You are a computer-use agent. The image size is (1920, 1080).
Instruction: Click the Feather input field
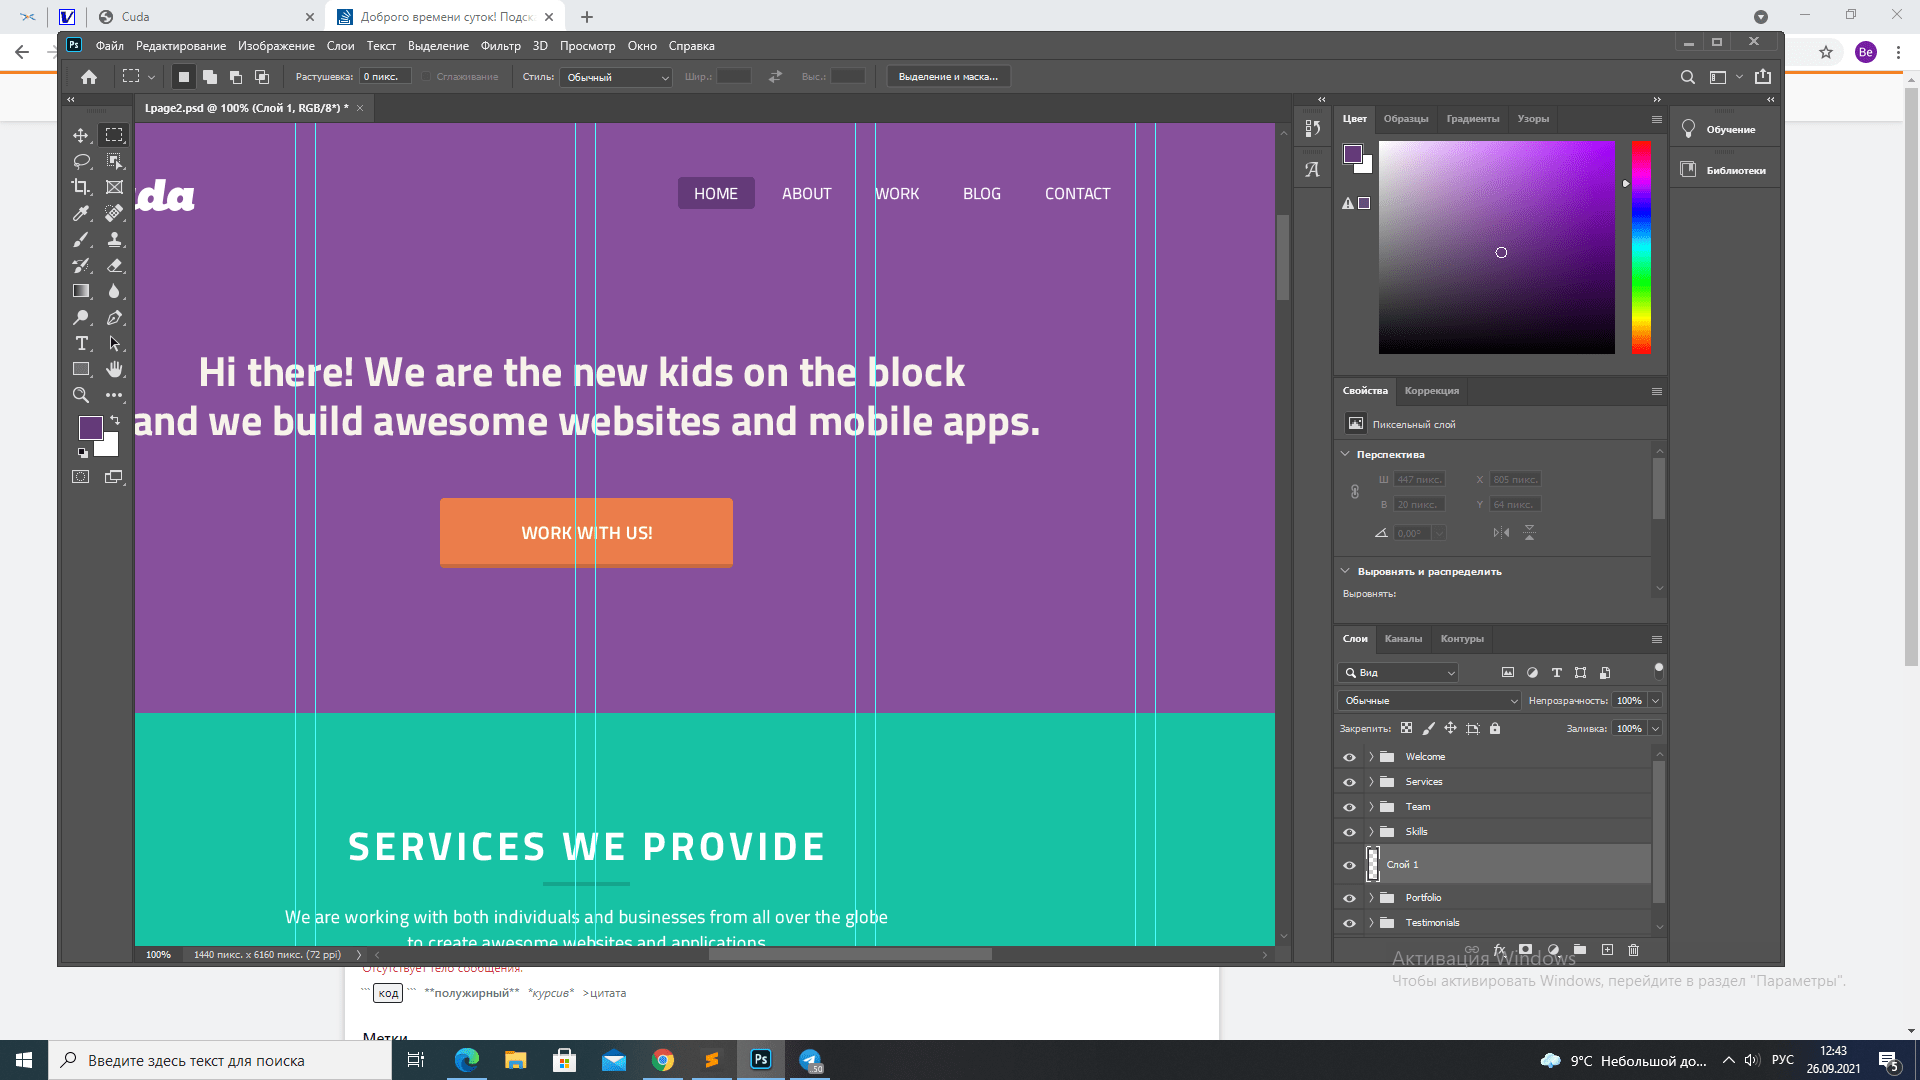click(x=384, y=77)
